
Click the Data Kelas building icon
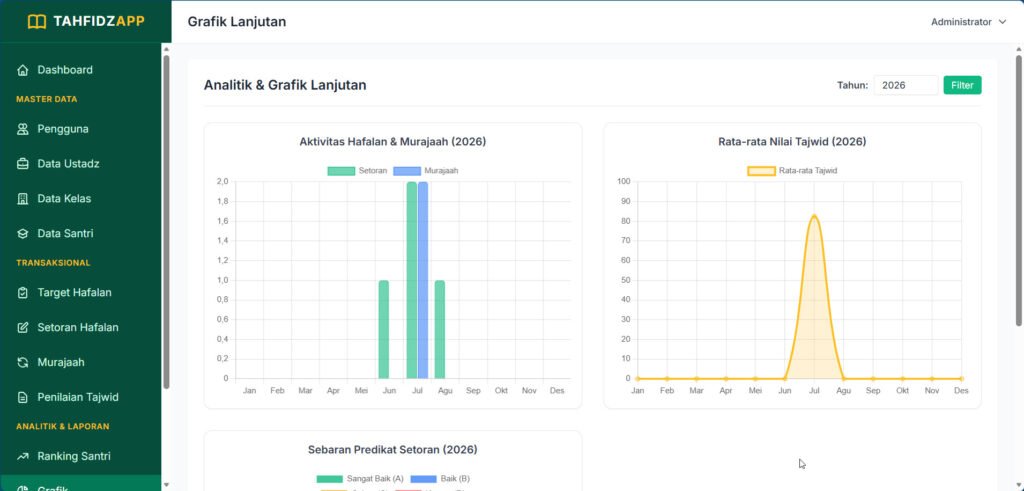click(x=23, y=198)
